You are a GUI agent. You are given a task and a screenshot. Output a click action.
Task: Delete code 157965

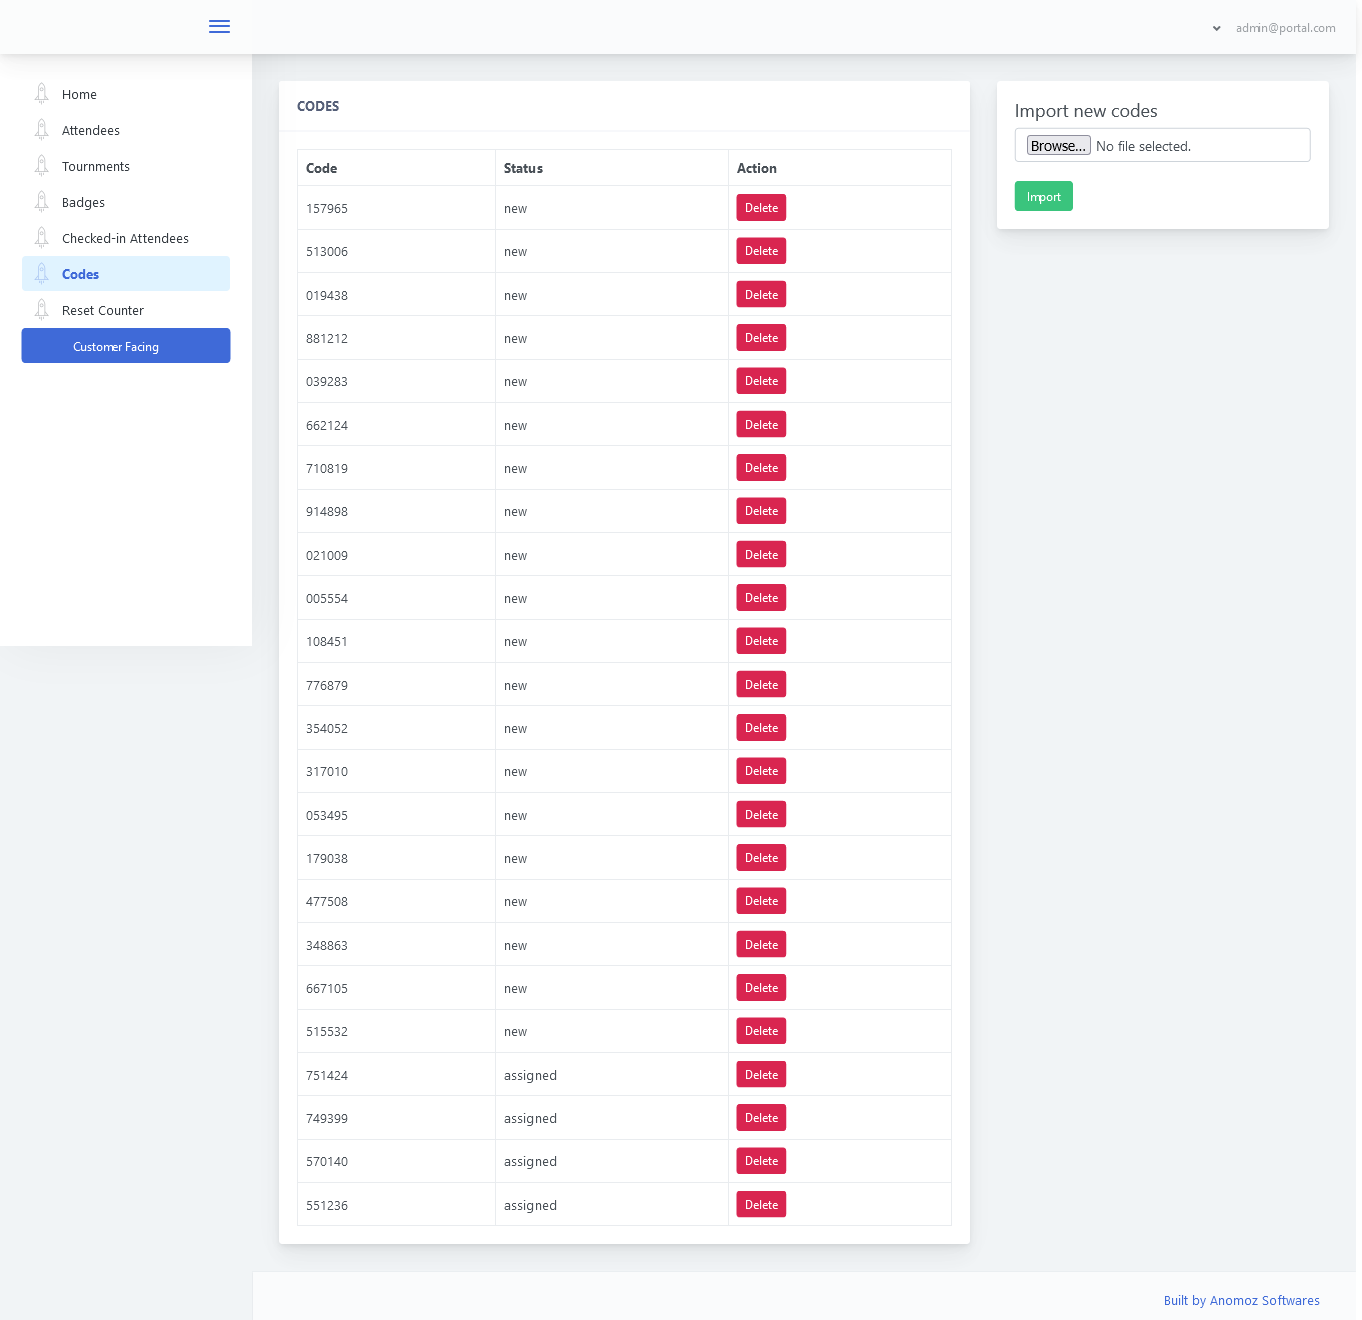(761, 208)
